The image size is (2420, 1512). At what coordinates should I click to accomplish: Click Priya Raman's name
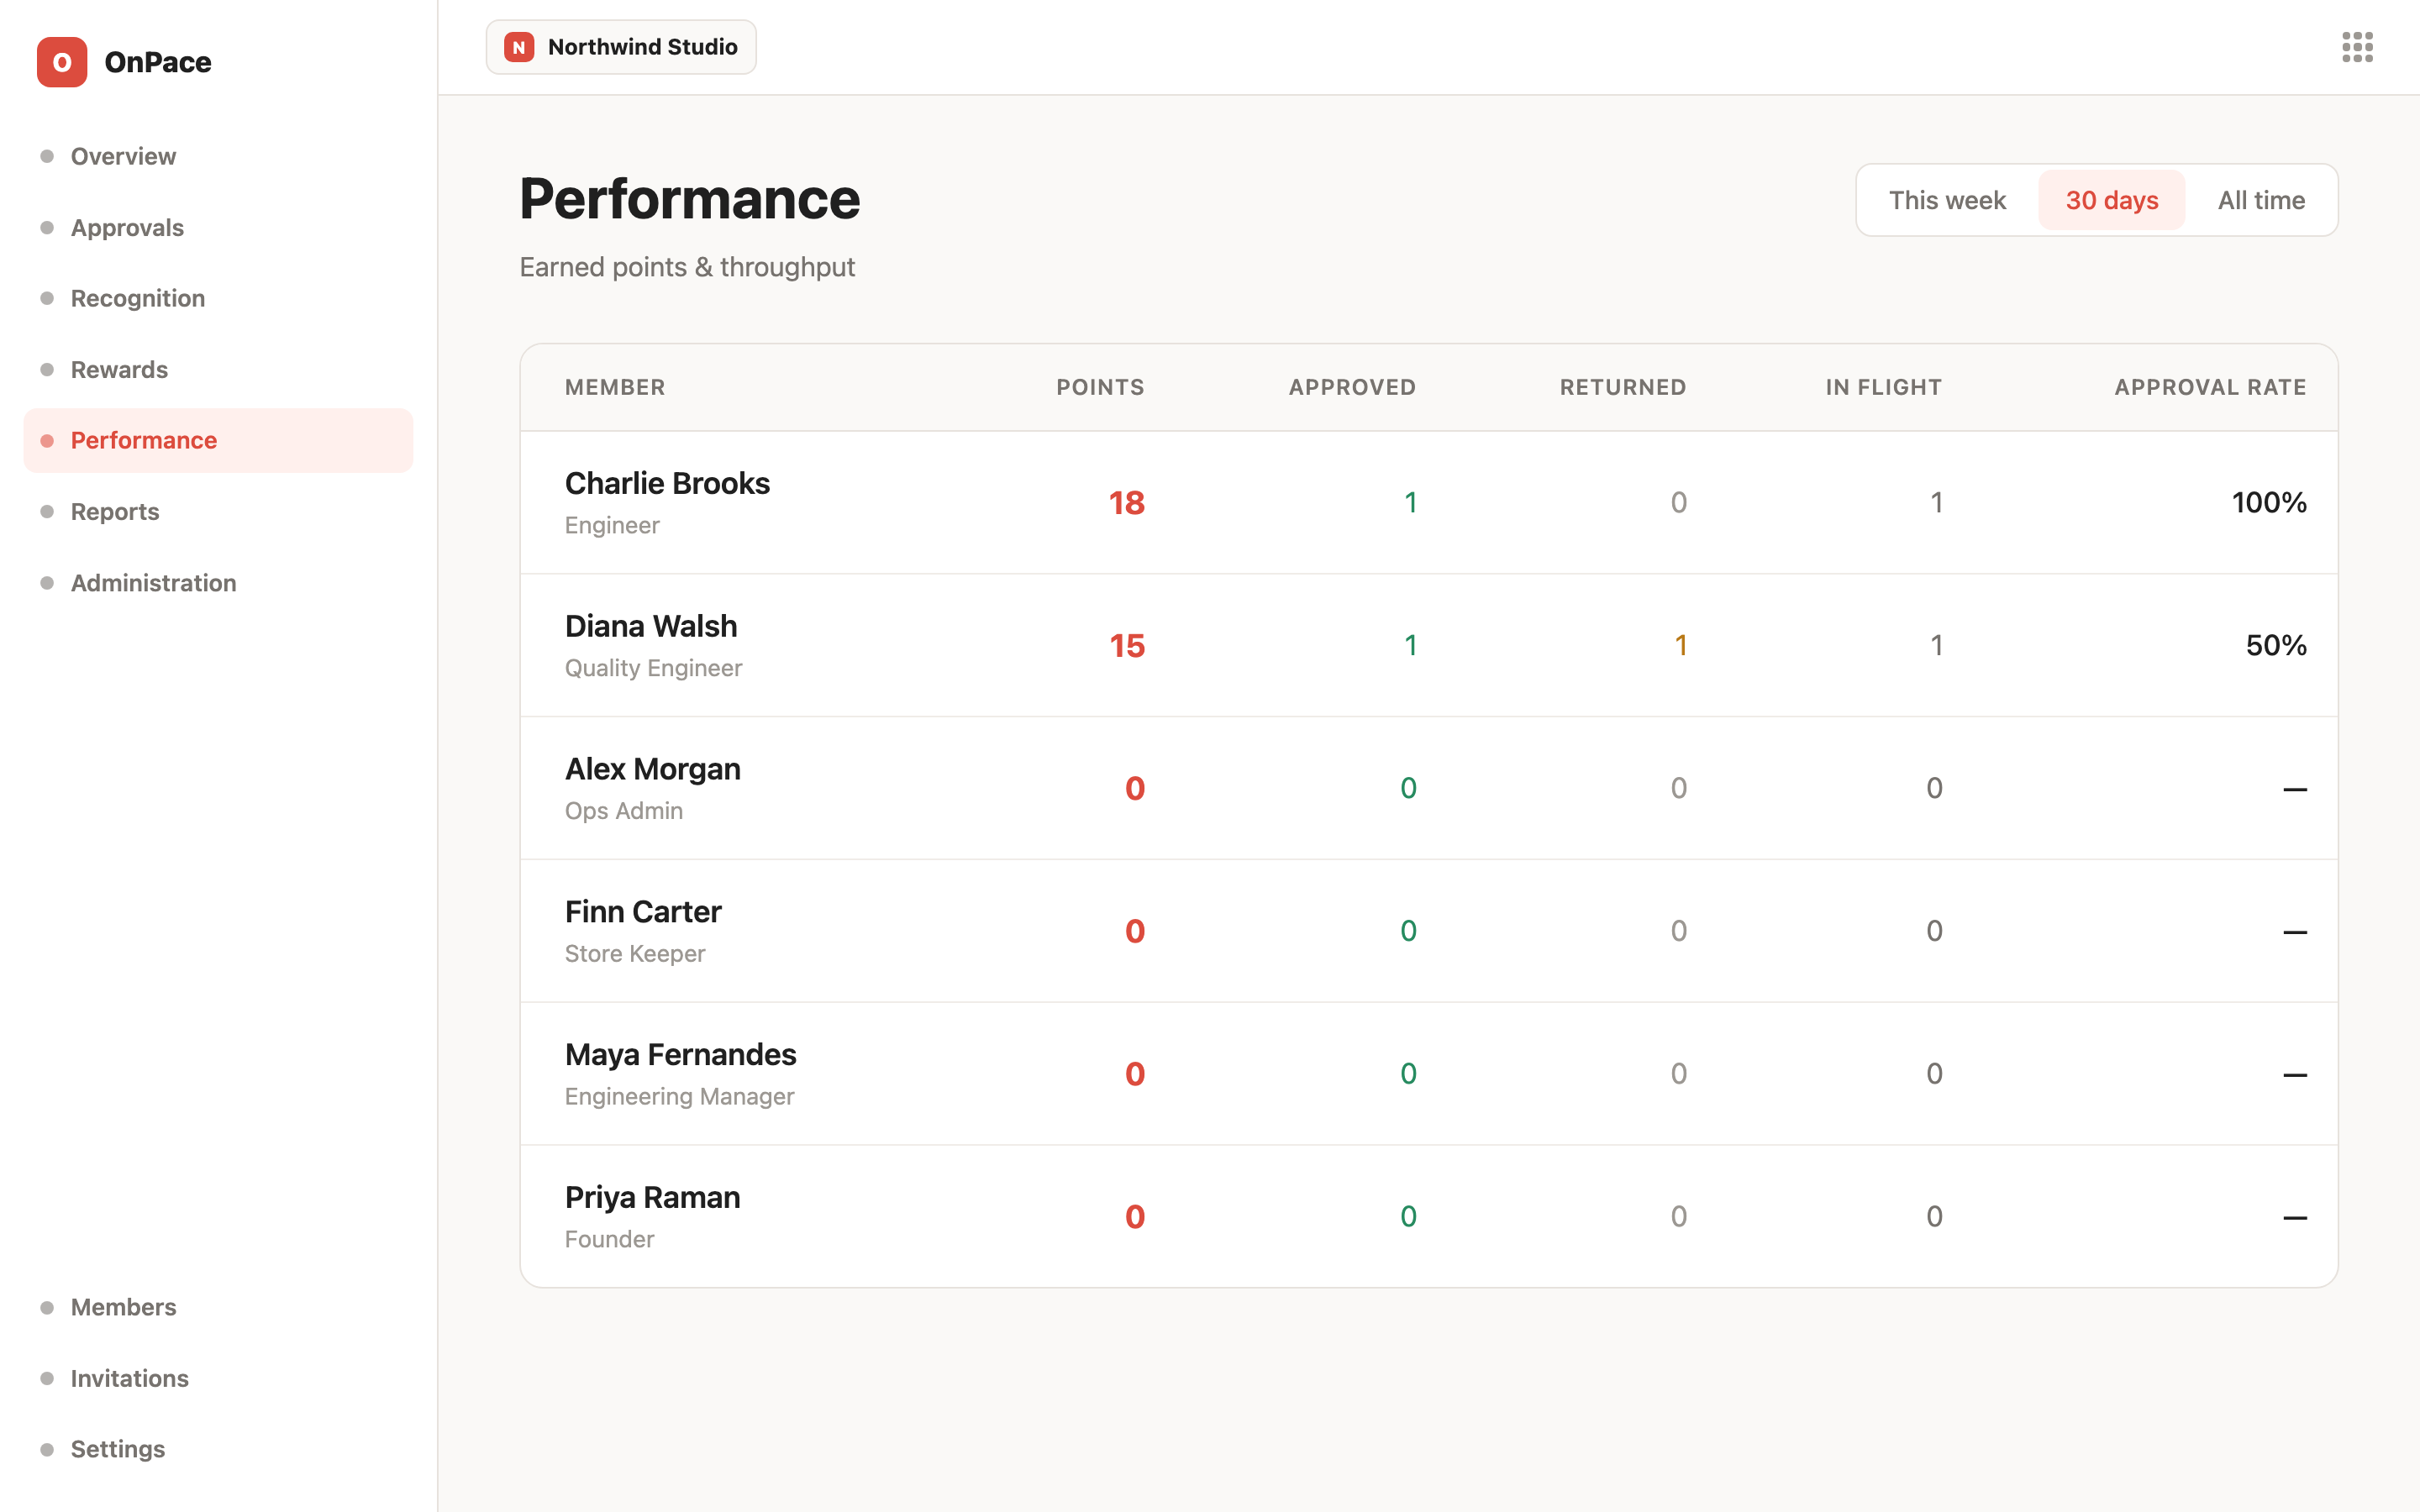pos(652,1198)
